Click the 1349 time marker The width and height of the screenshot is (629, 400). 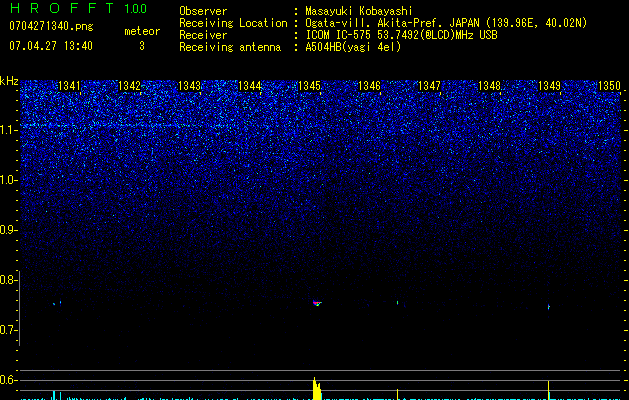549,86
